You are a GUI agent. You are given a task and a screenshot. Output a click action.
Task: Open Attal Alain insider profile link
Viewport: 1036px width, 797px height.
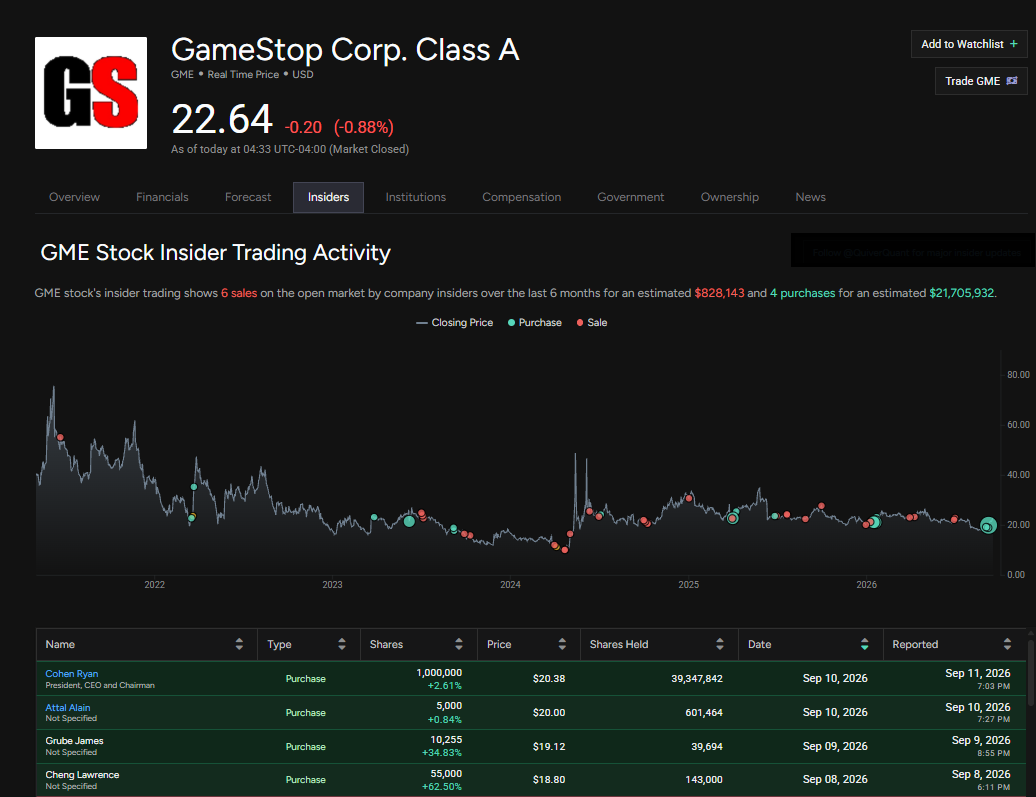(67, 707)
